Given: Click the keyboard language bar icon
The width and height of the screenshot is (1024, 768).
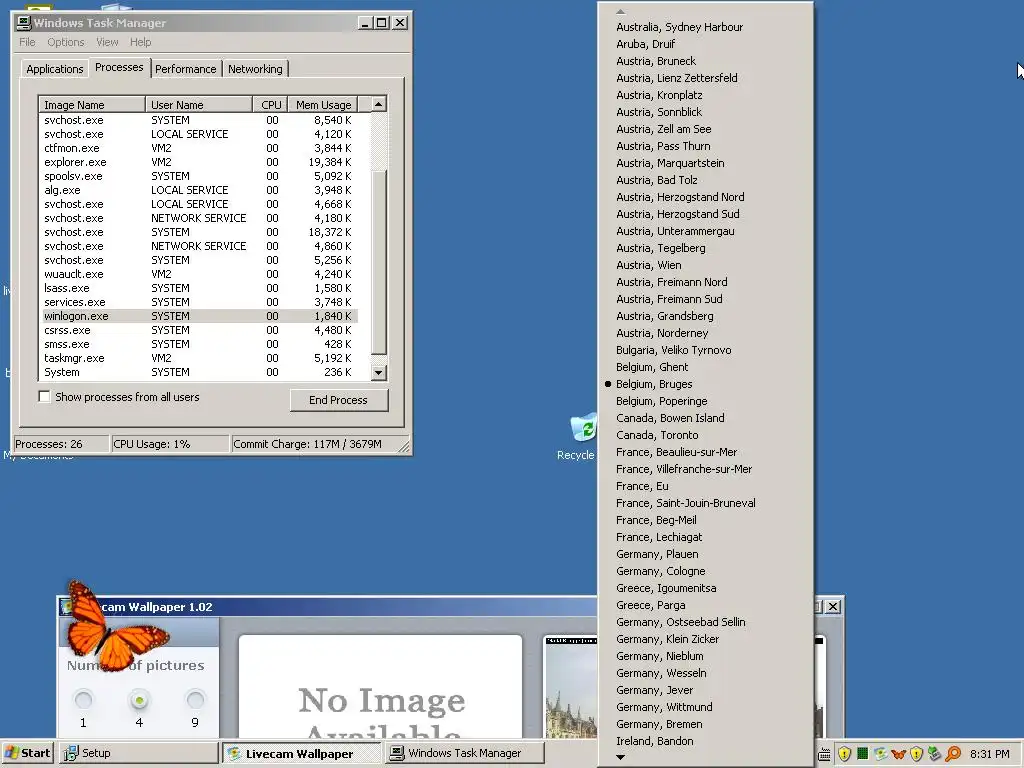Looking at the screenshot, I should (824, 754).
